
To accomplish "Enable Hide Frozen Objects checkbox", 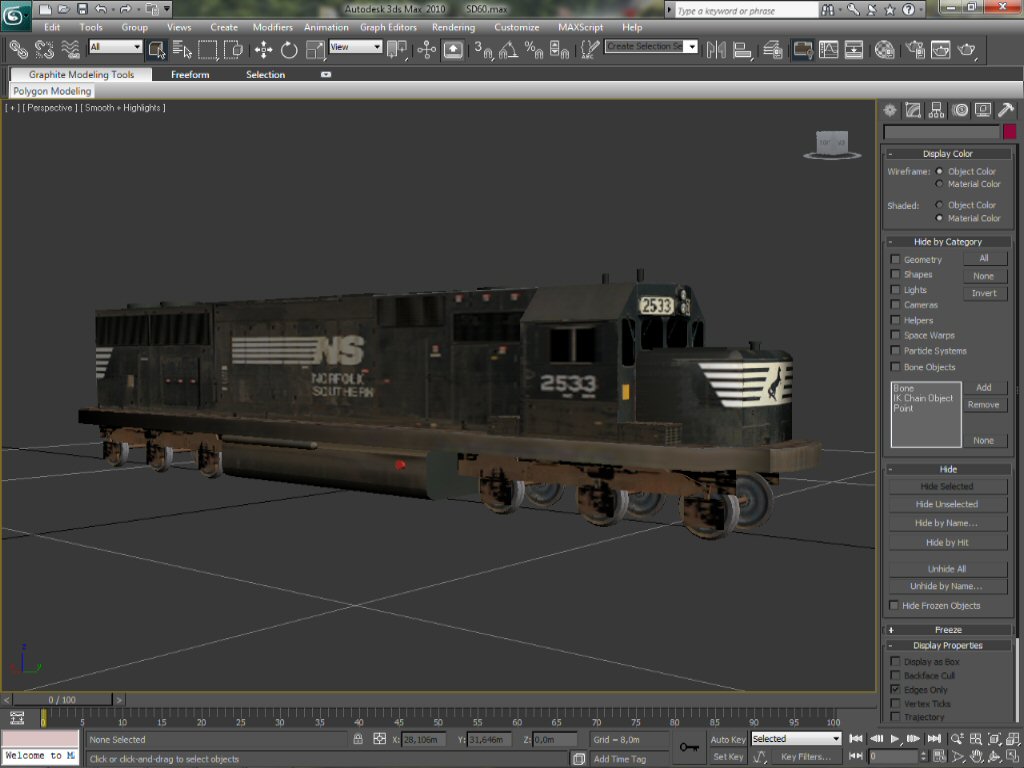I will (x=893, y=605).
